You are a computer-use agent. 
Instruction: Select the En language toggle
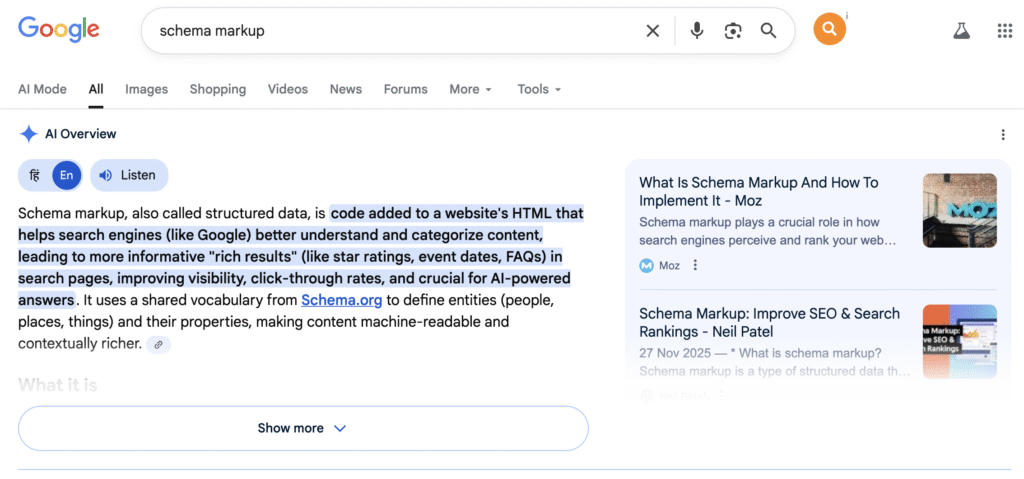[x=67, y=175]
